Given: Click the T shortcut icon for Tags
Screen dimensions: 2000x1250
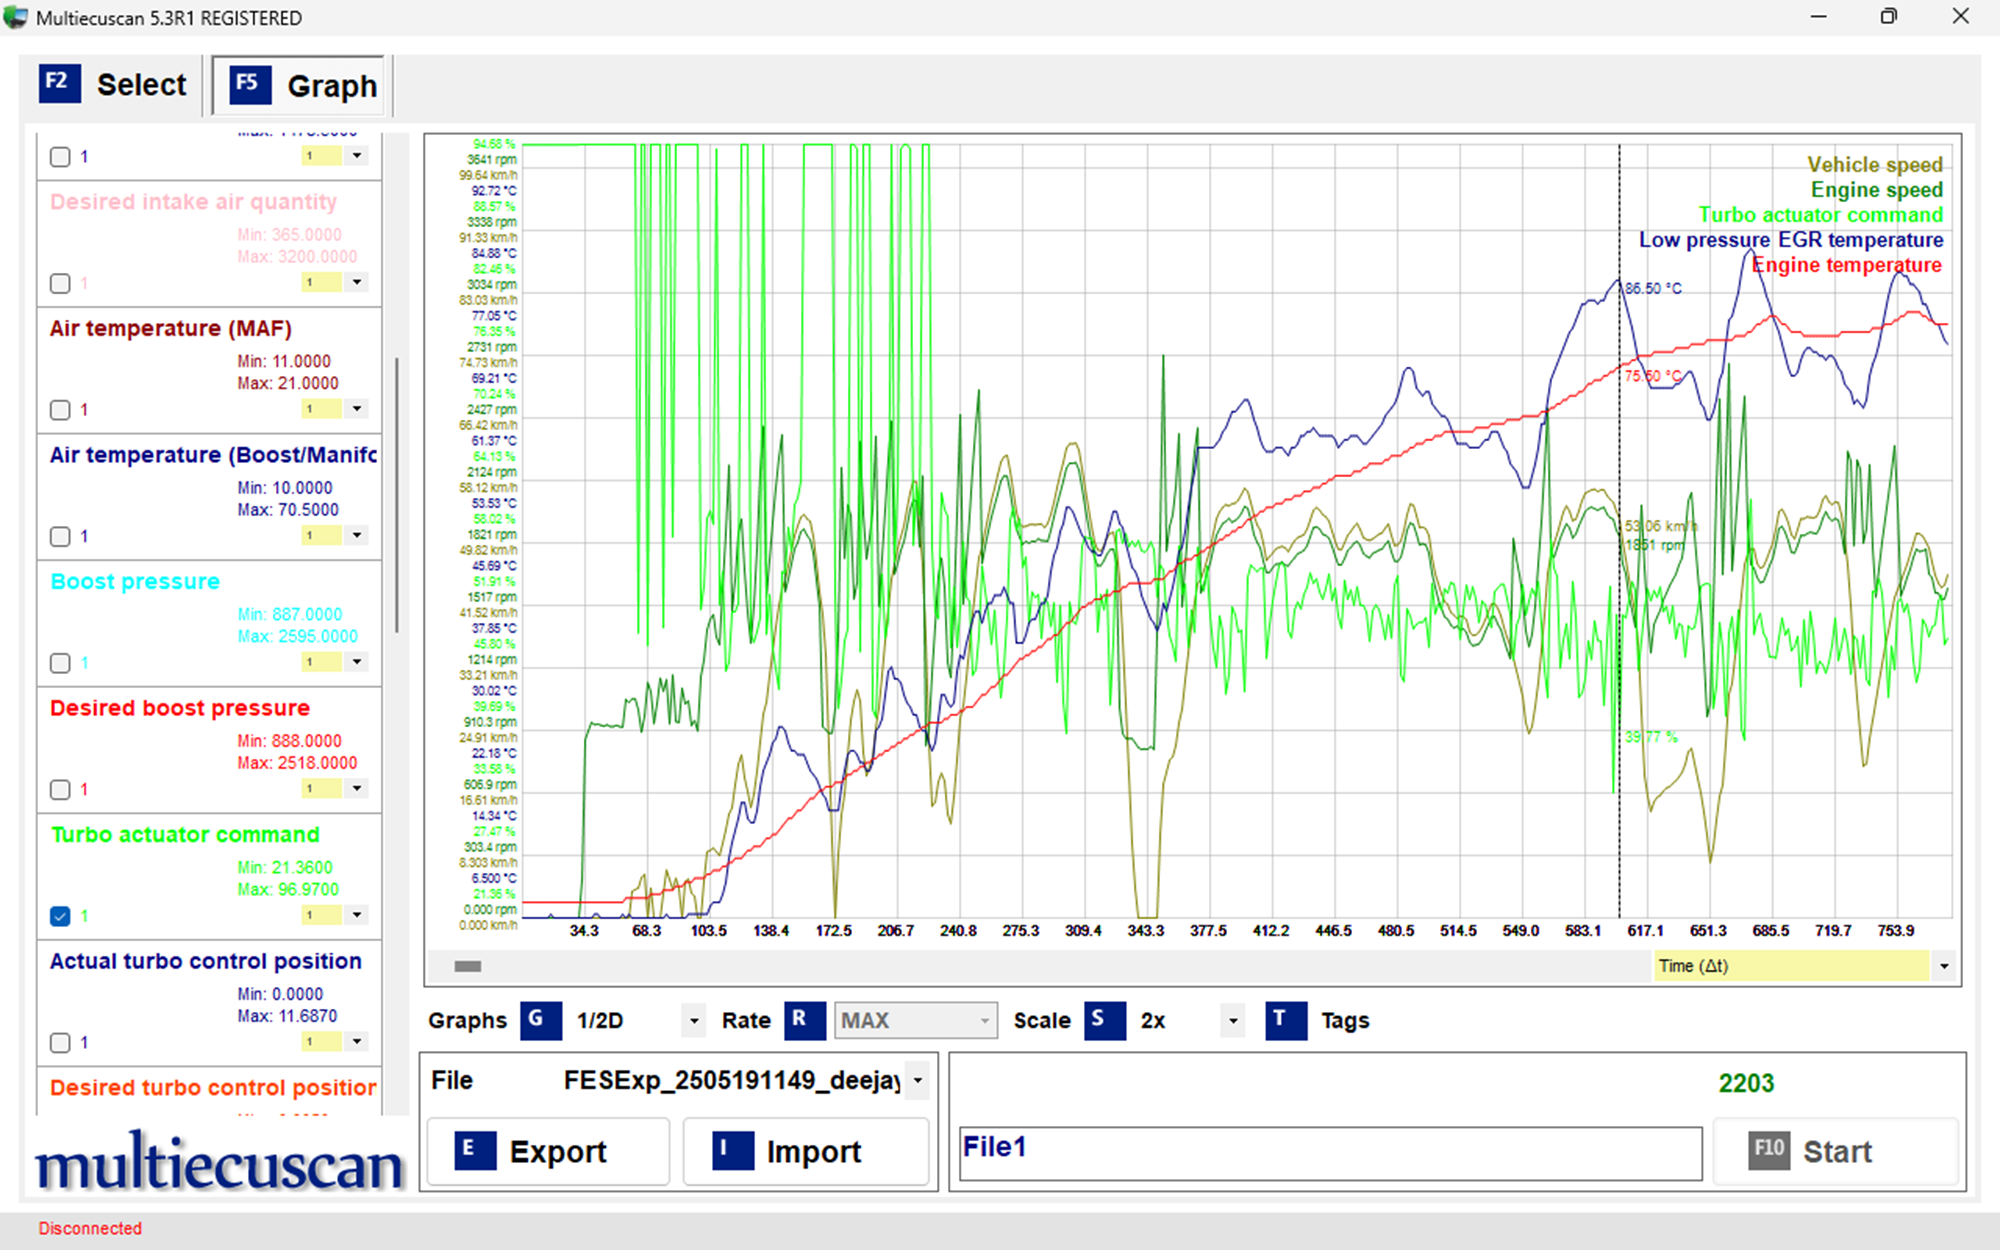Looking at the screenshot, I should (x=1286, y=1020).
